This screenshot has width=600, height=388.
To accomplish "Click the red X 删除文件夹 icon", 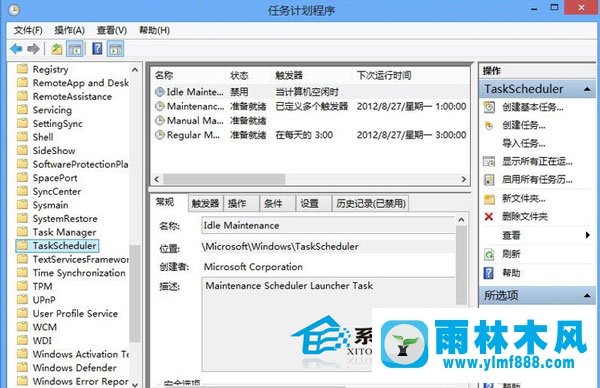I will tap(489, 217).
